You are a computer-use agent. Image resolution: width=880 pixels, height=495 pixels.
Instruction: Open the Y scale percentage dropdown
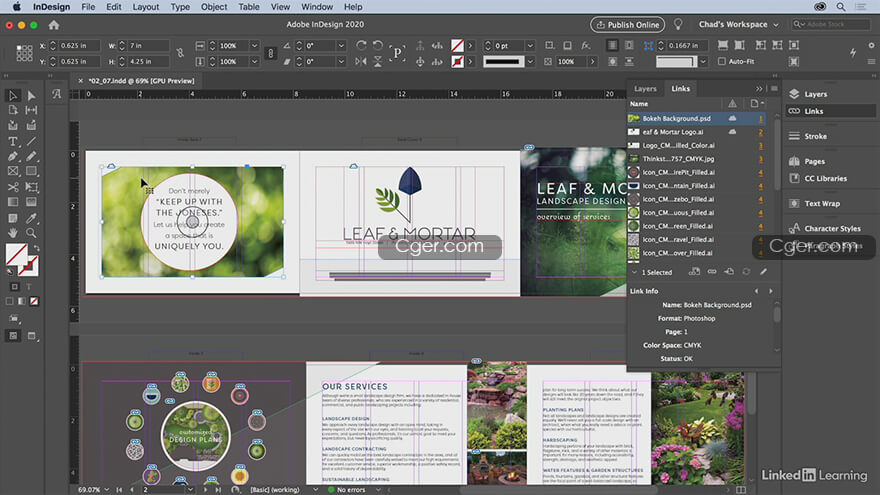click(254, 61)
